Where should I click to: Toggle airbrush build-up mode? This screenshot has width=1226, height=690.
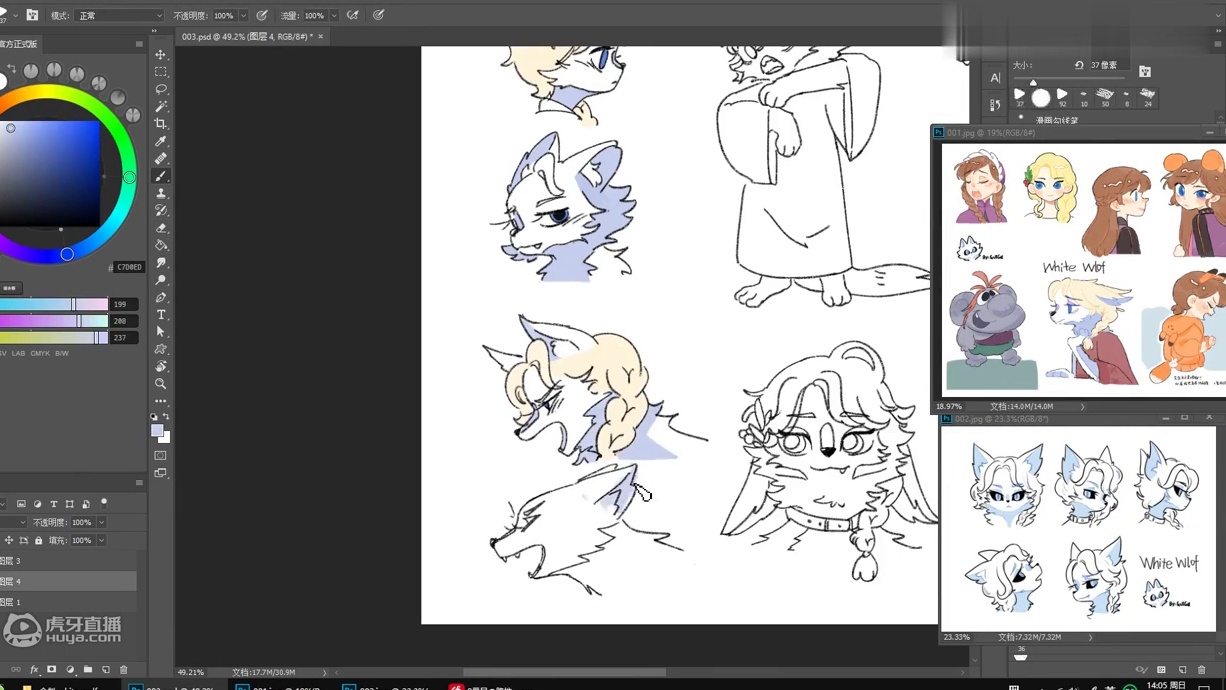(353, 15)
